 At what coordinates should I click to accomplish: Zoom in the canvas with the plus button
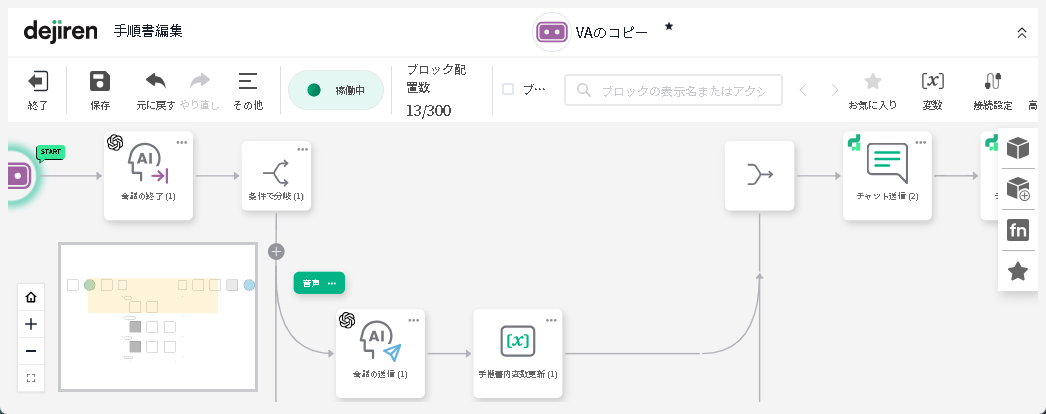[31, 324]
